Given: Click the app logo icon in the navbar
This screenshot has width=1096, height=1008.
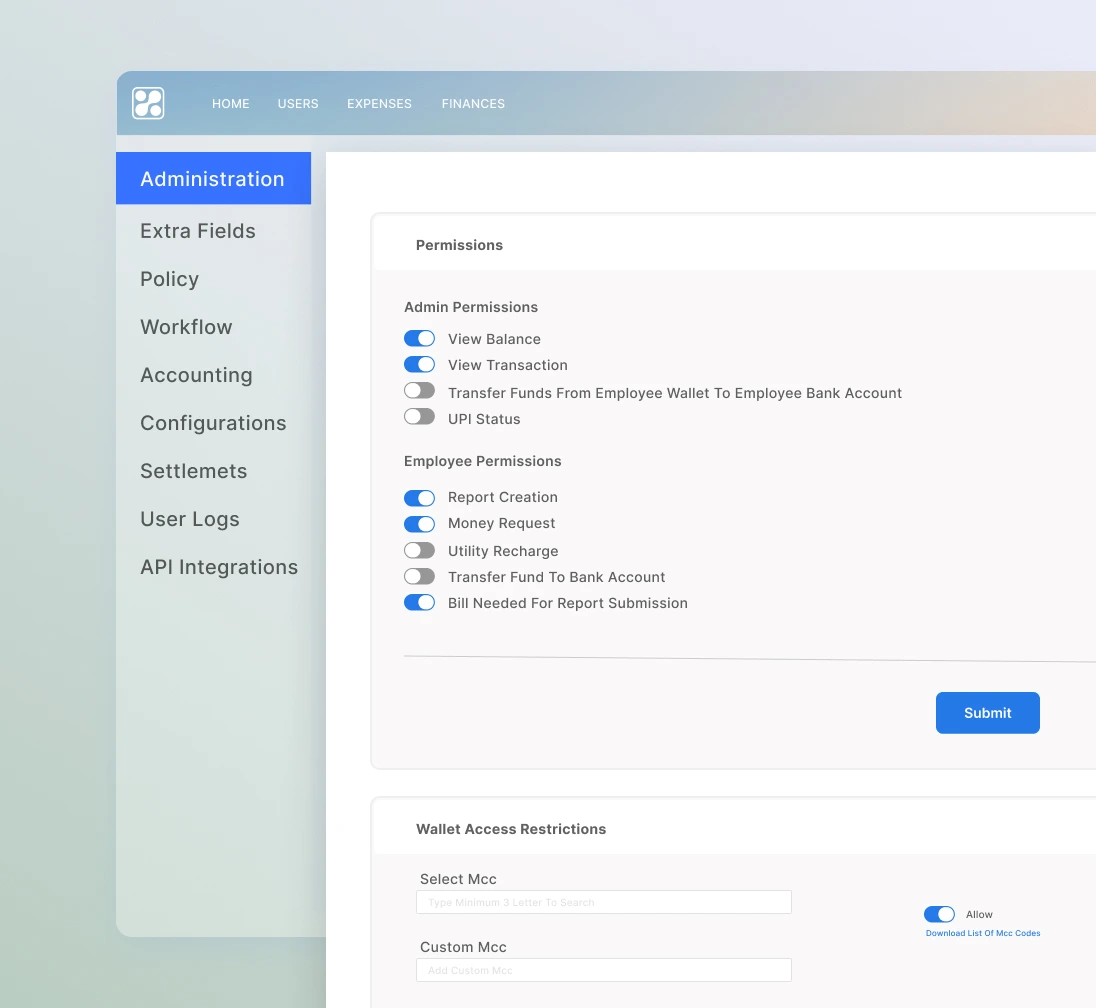Looking at the screenshot, I should [148, 103].
